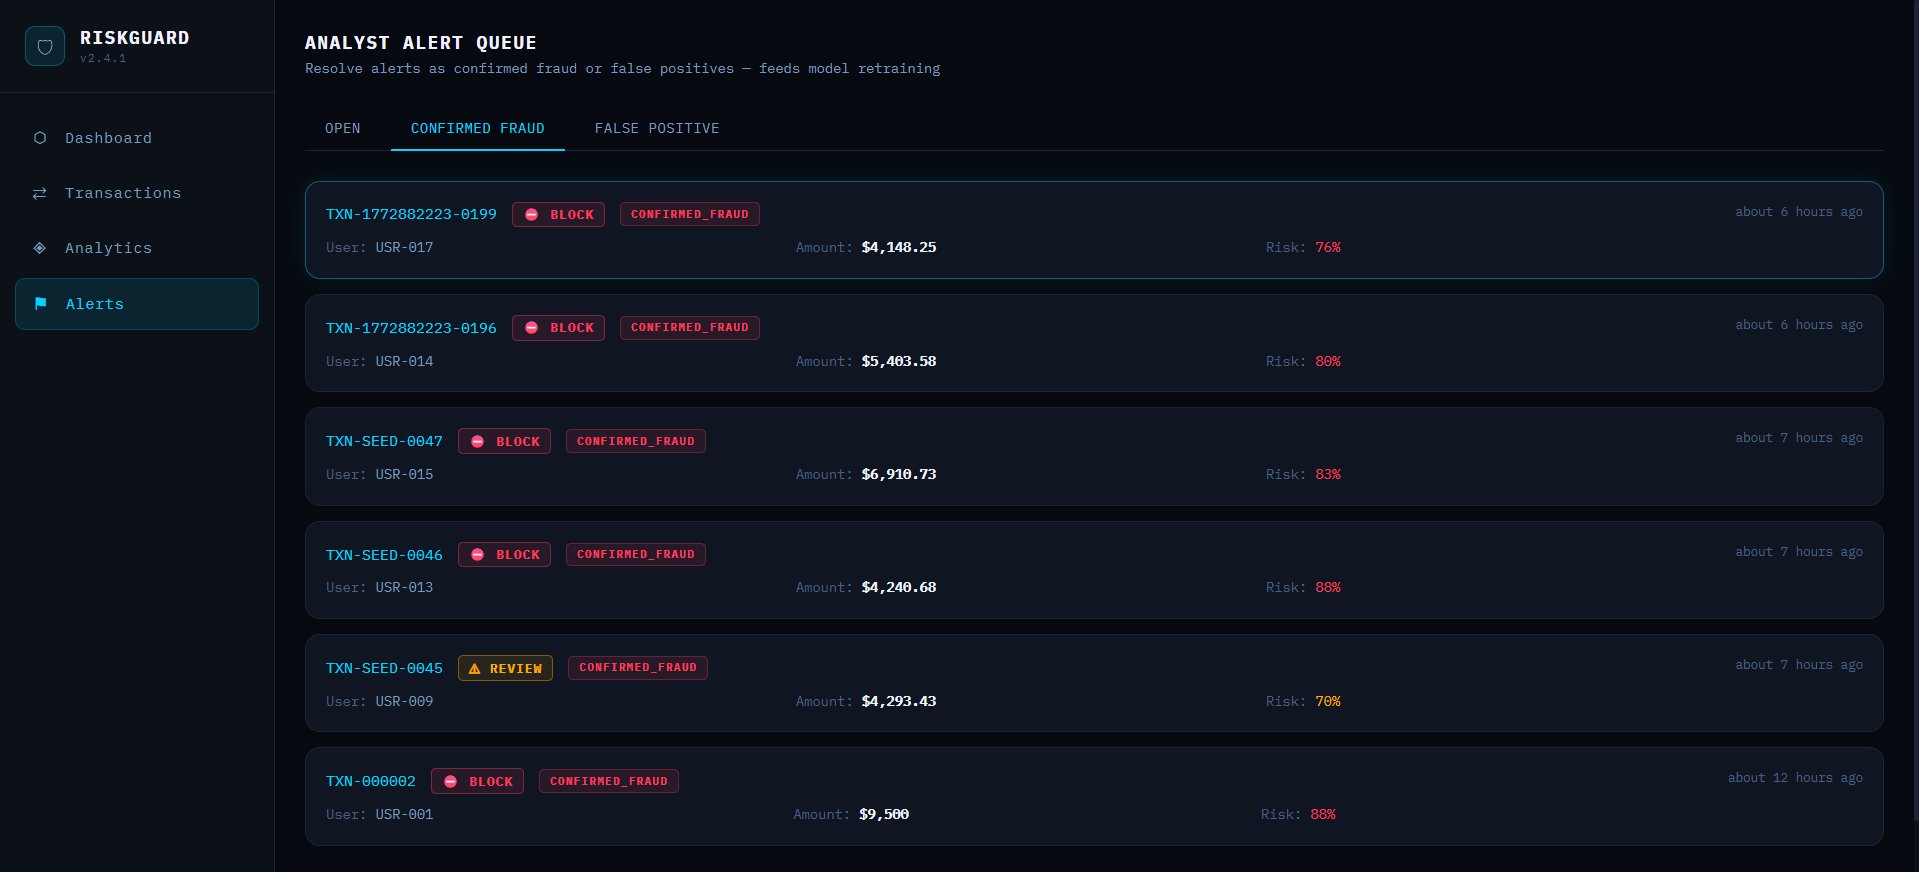This screenshot has height=872, width=1919.
Task: Click the BLOCK badge on TXN-000002
Action: click(x=477, y=781)
